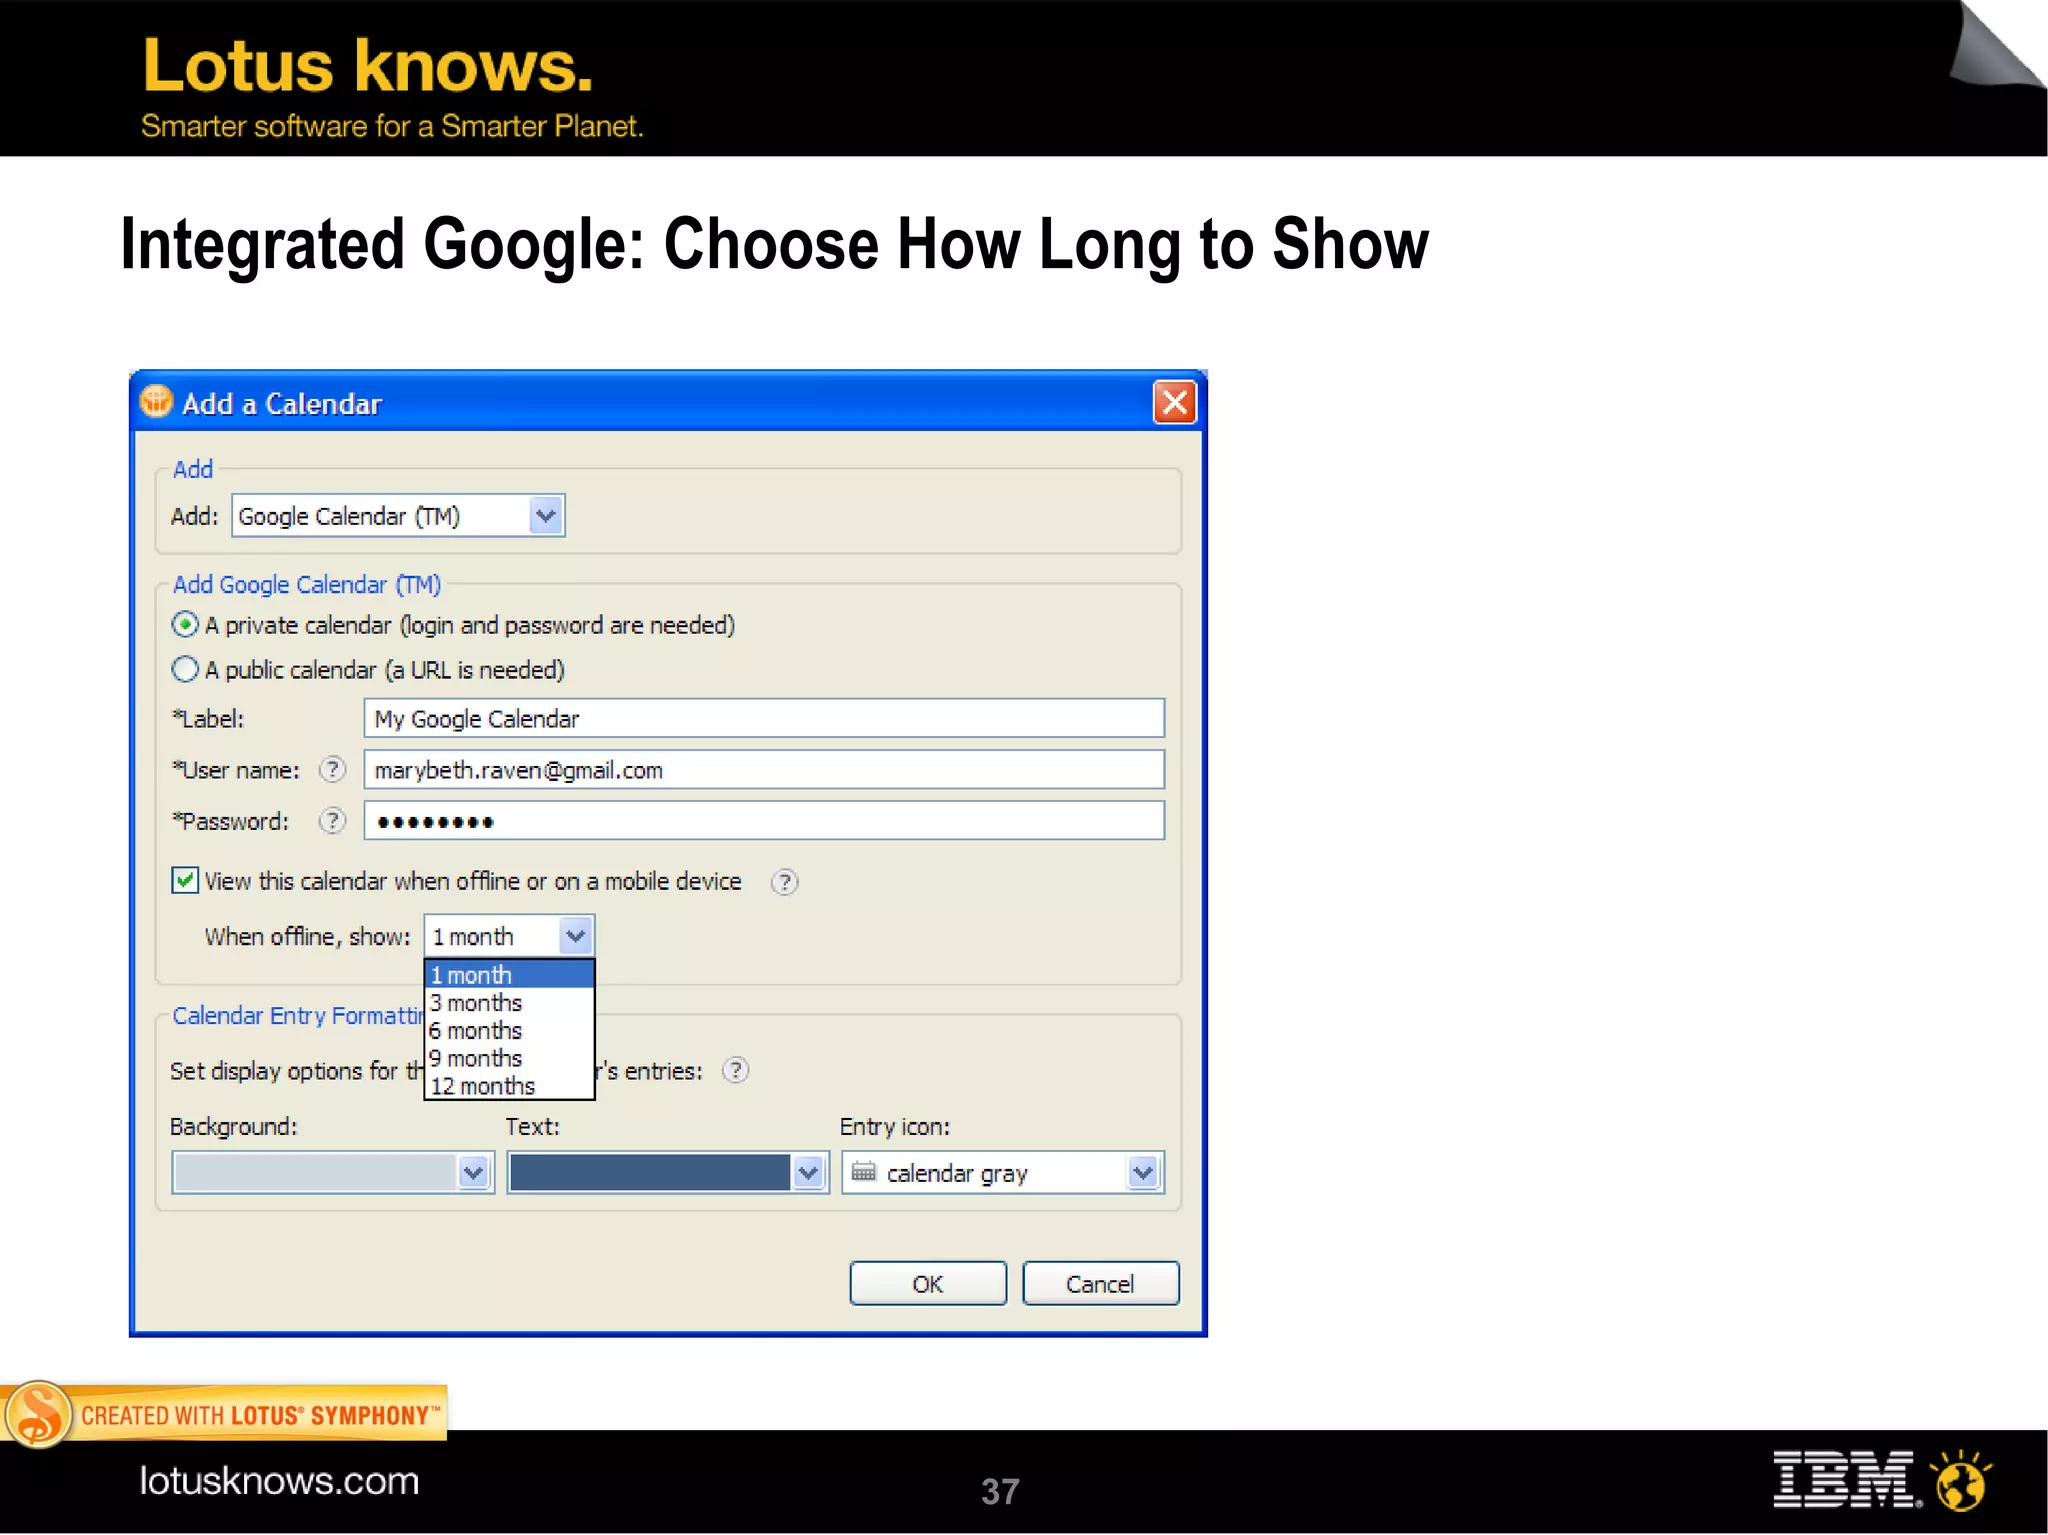Collapse the When offline show dropdown

575,936
